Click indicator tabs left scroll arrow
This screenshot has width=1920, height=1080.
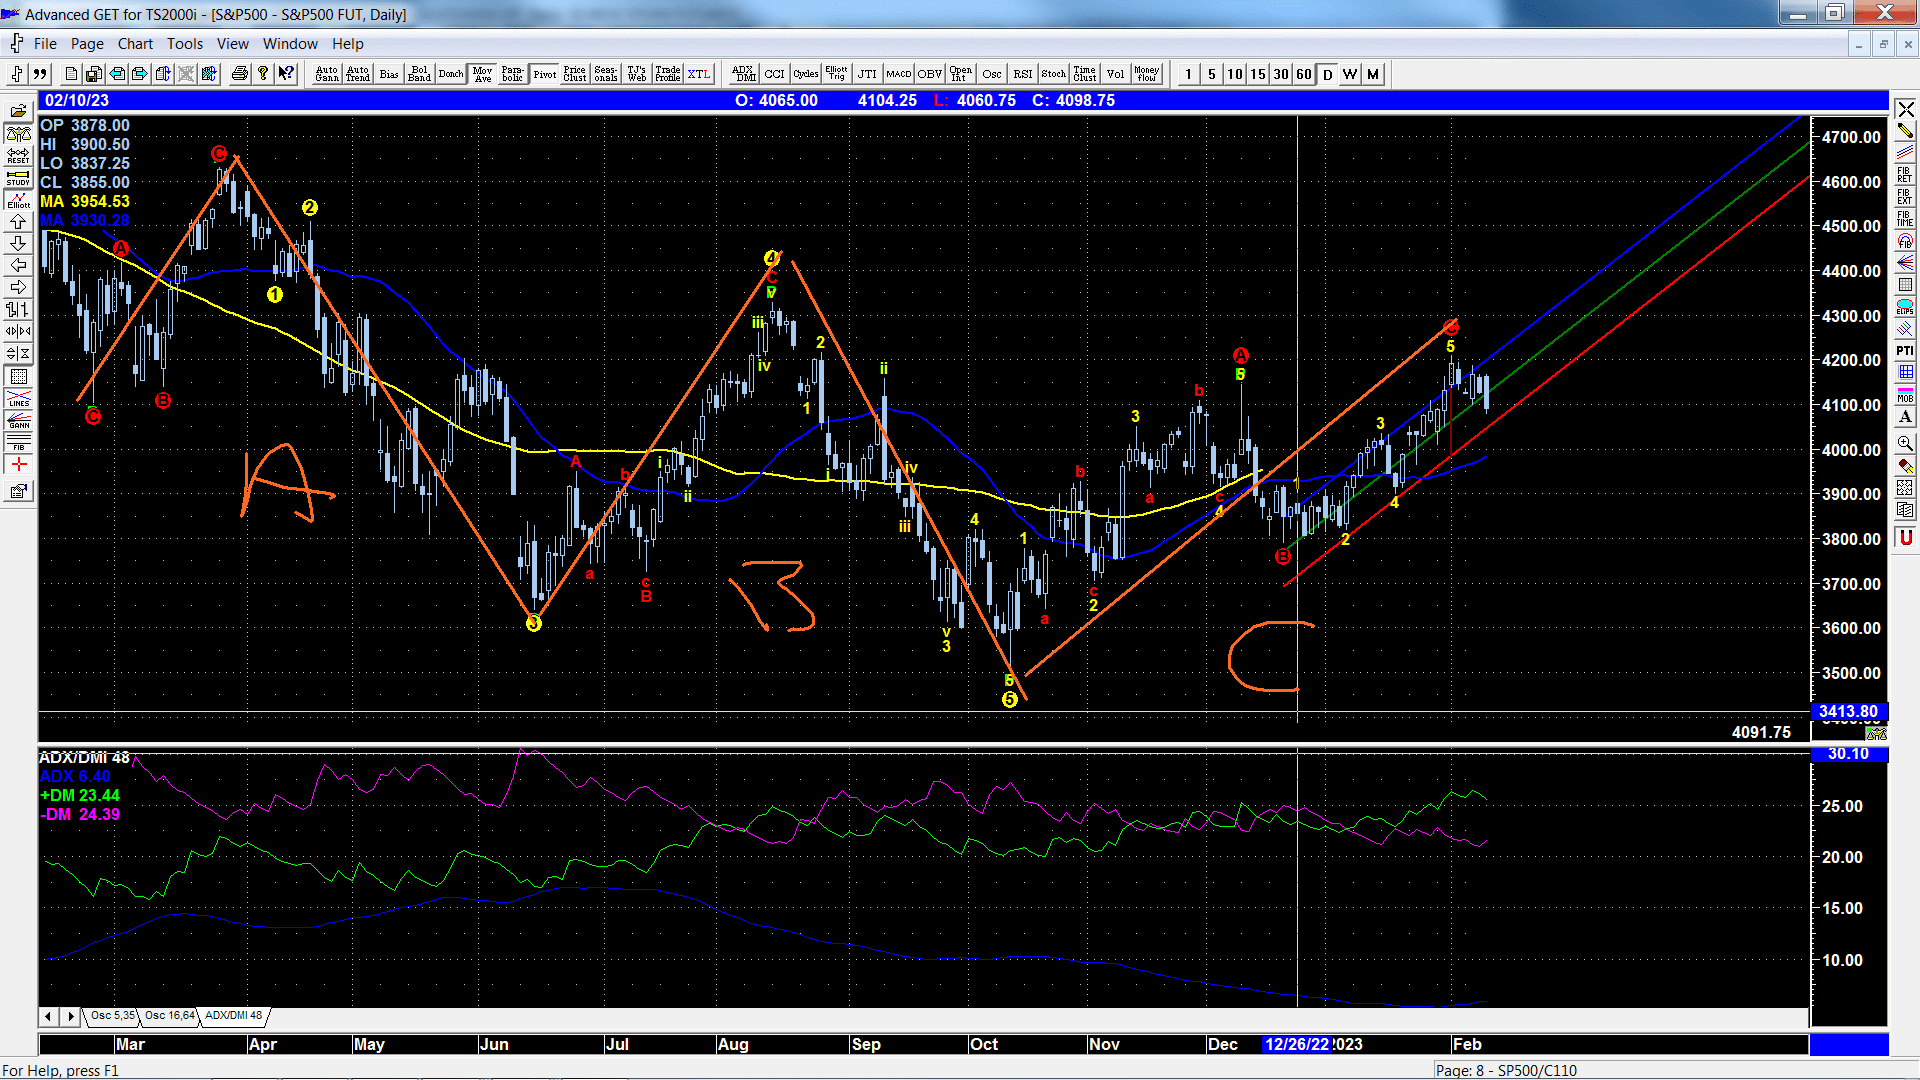click(x=48, y=1016)
